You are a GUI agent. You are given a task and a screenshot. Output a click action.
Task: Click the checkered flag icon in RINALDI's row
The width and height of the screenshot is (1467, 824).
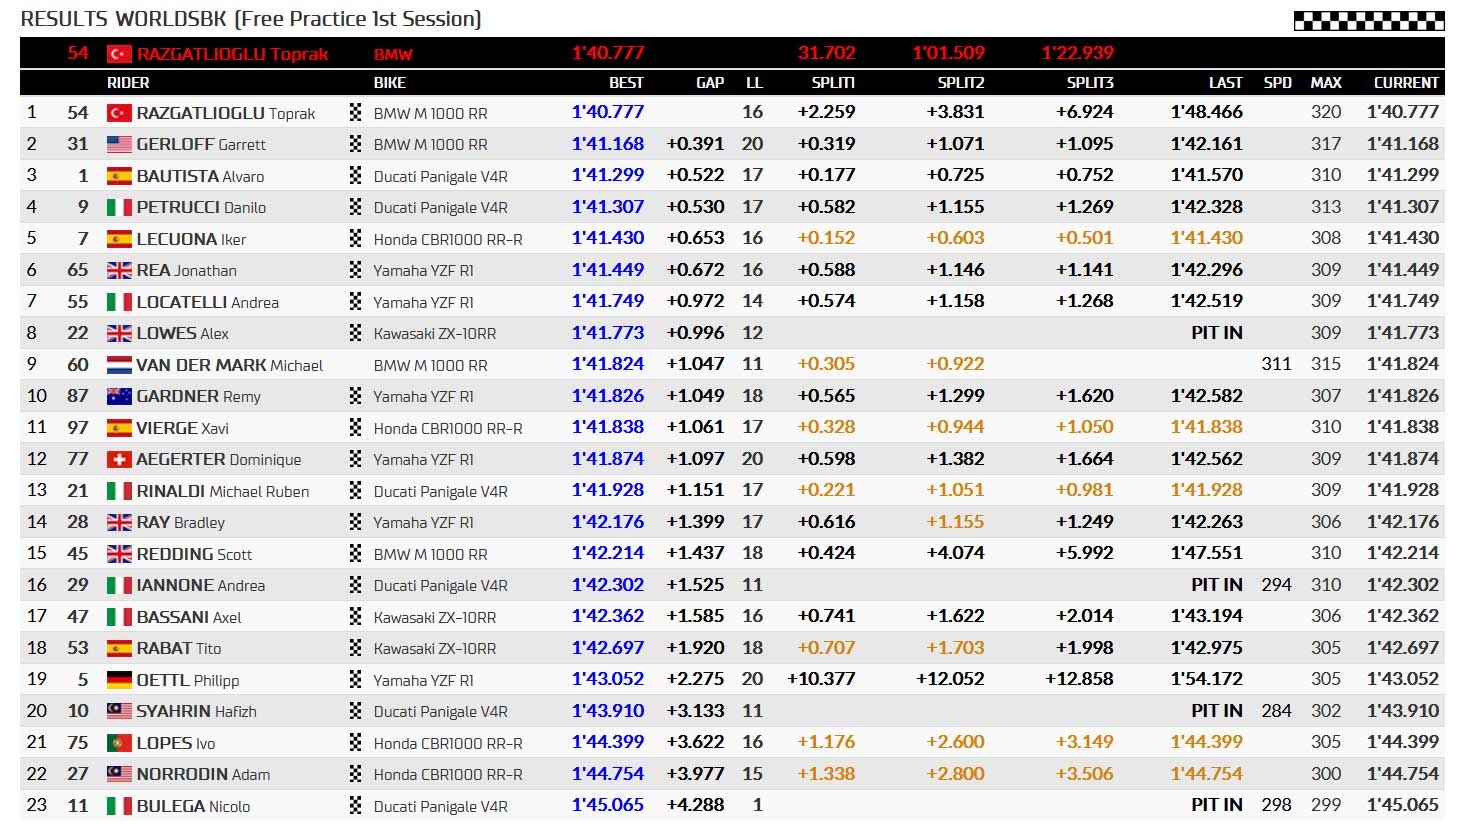[x=355, y=491]
